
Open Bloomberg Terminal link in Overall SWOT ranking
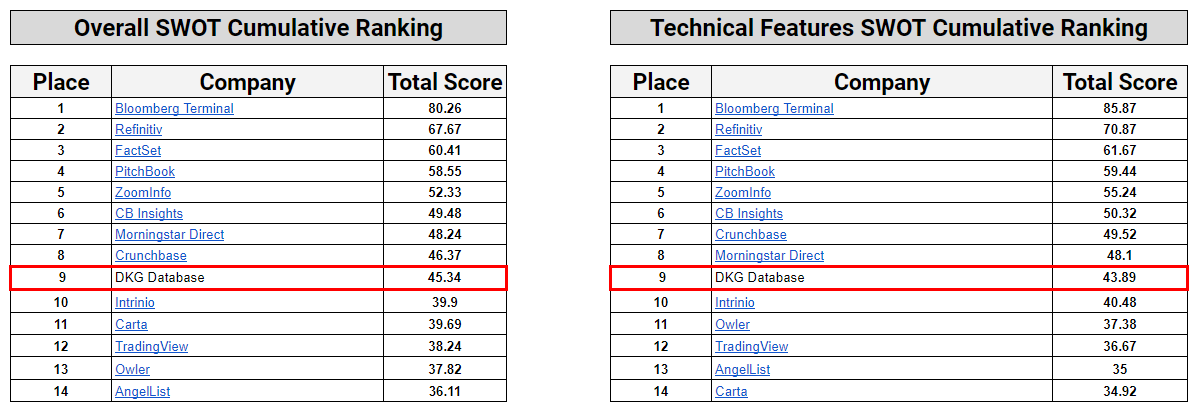point(174,108)
